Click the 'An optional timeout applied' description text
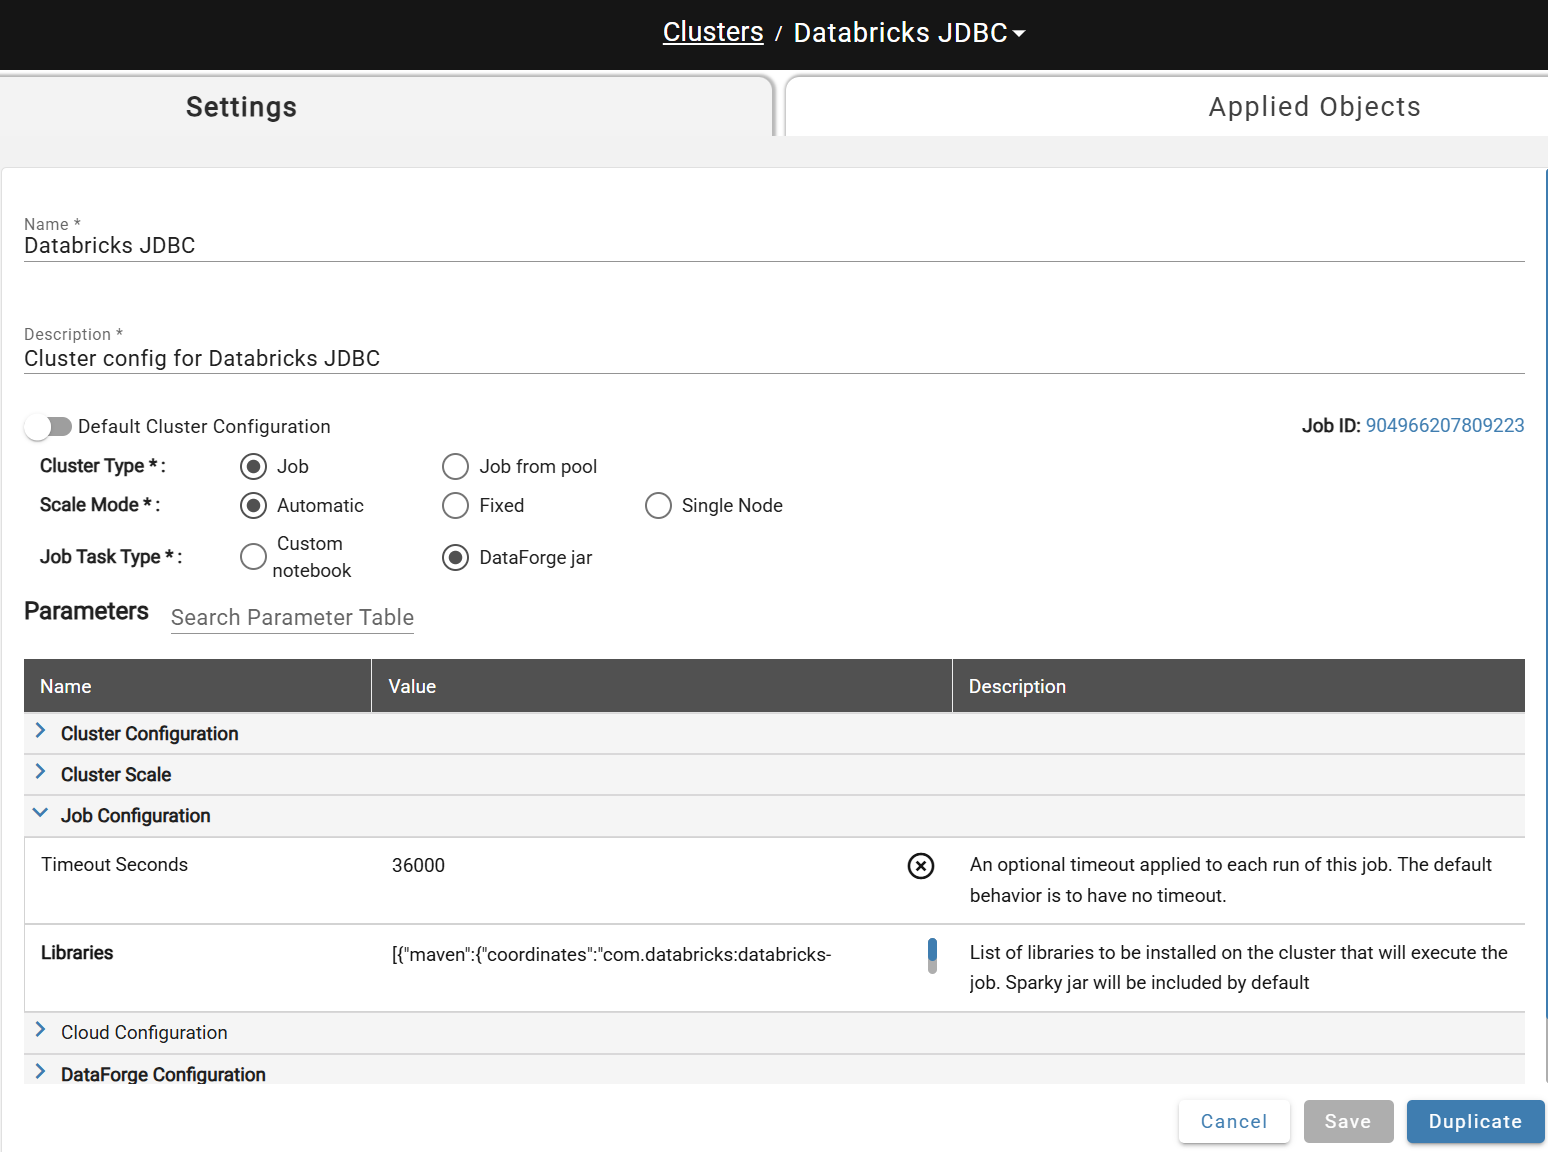 coord(1231,880)
